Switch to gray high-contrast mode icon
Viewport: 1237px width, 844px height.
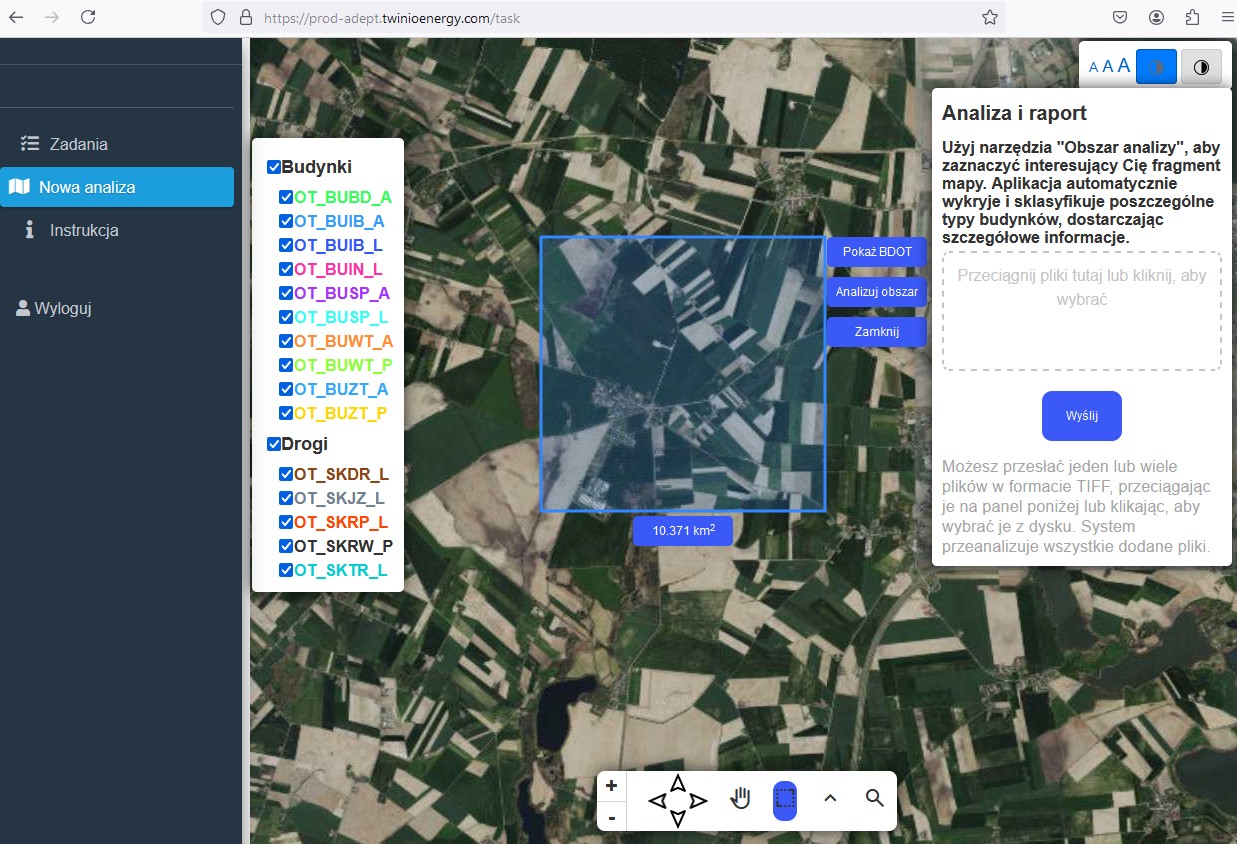(x=1201, y=67)
